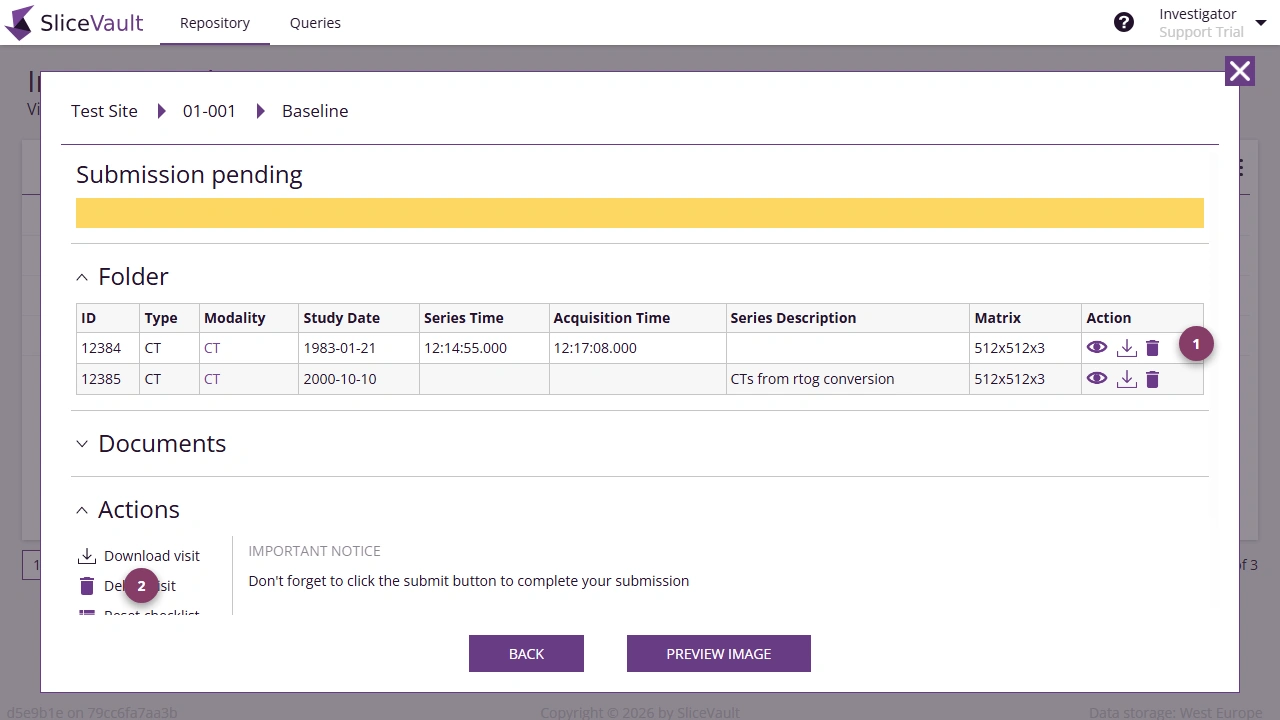Switch to the Queries tab
This screenshot has height=720, width=1280.
315,23
